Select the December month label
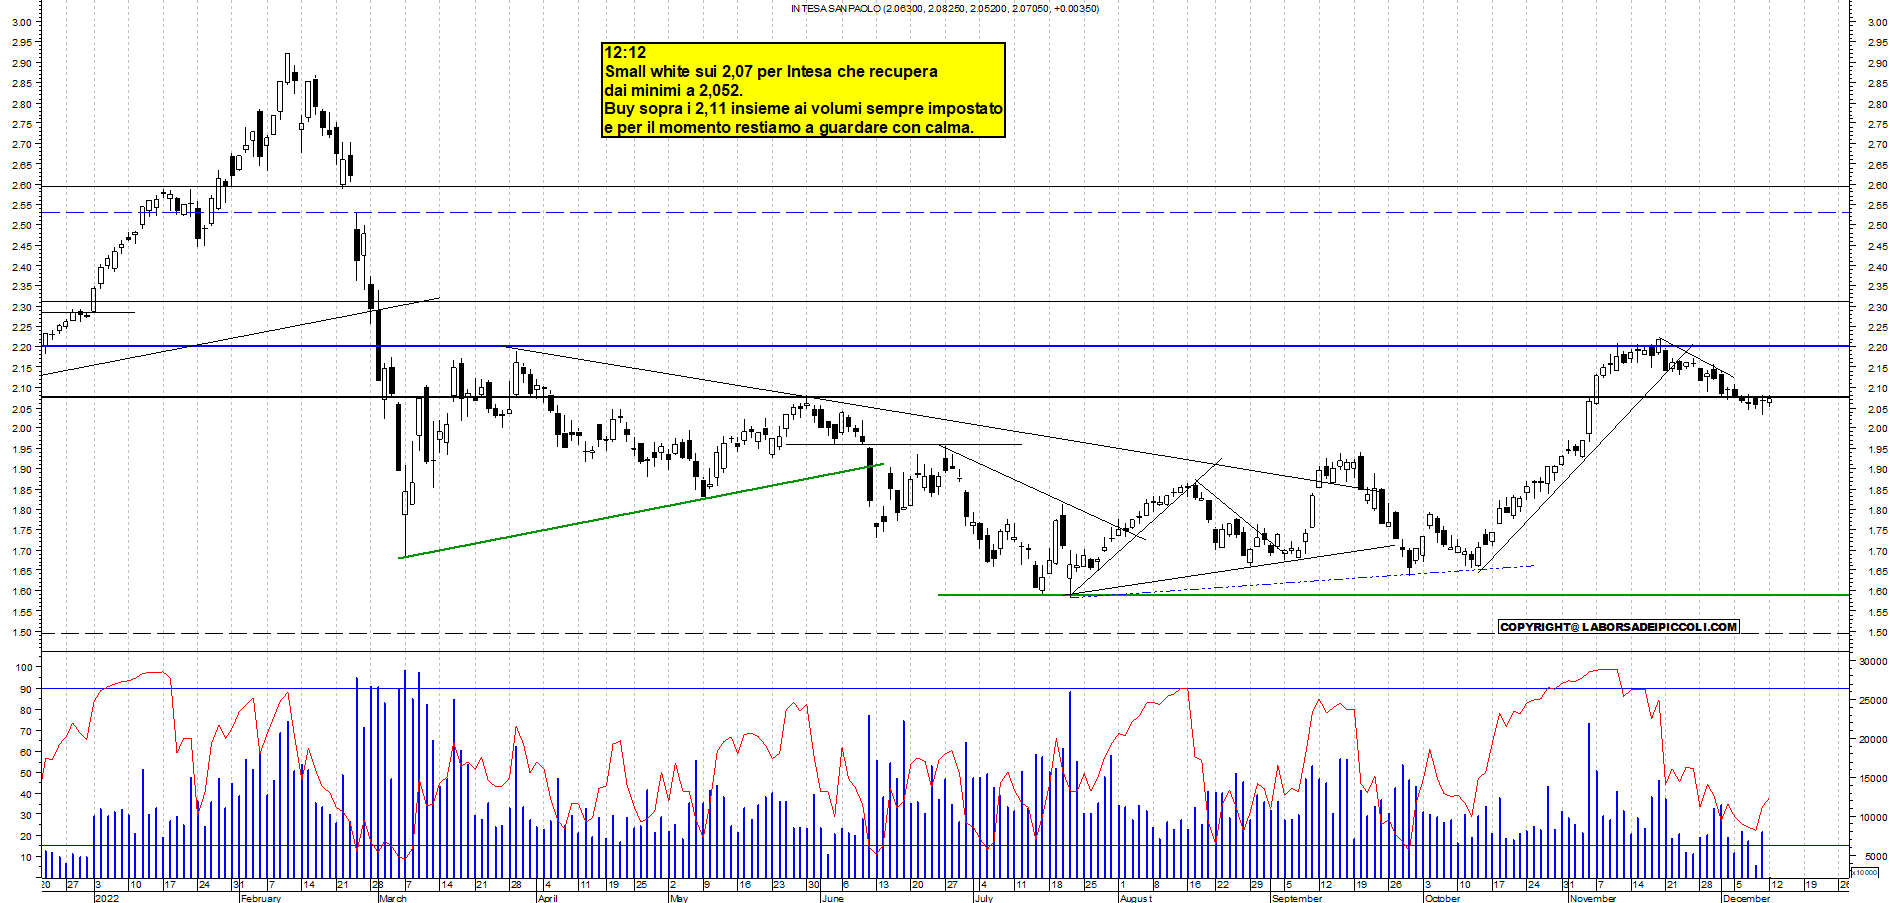Image resolution: width=1890 pixels, height=903 pixels. pos(1746,898)
